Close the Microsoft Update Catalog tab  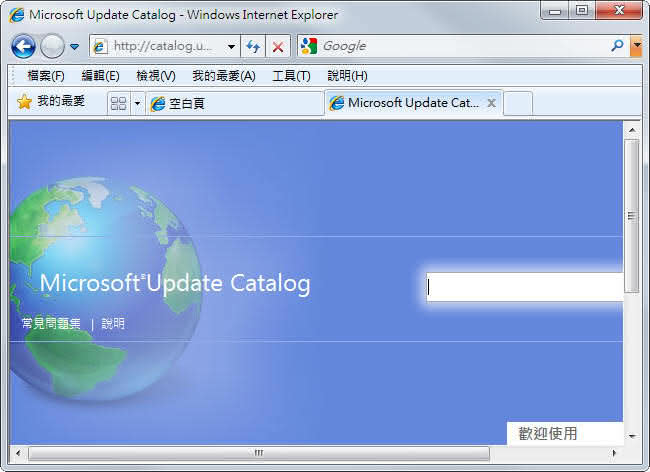click(x=492, y=103)
